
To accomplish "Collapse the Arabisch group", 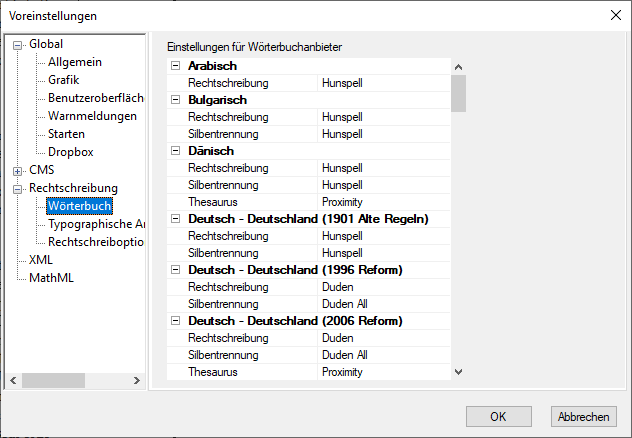I will point(176,66).
